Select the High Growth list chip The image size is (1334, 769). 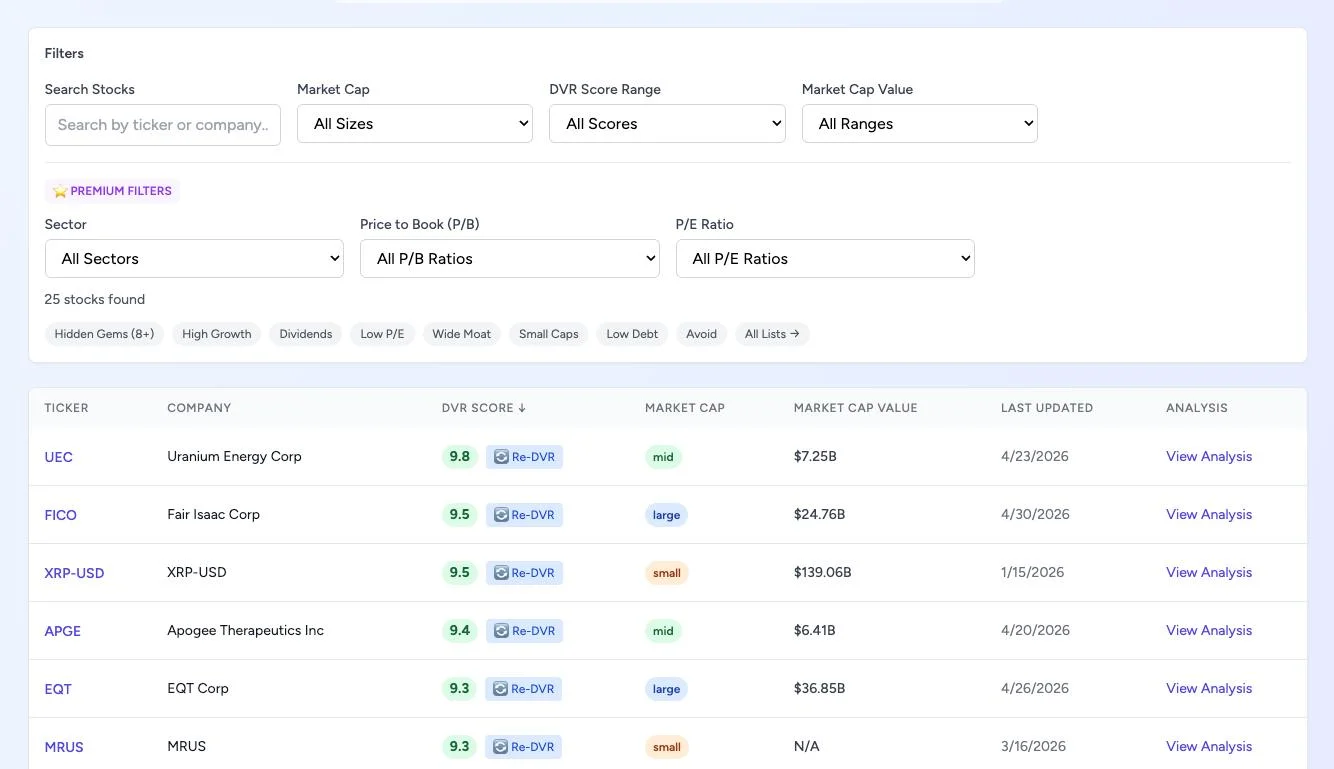coord(217,334)
